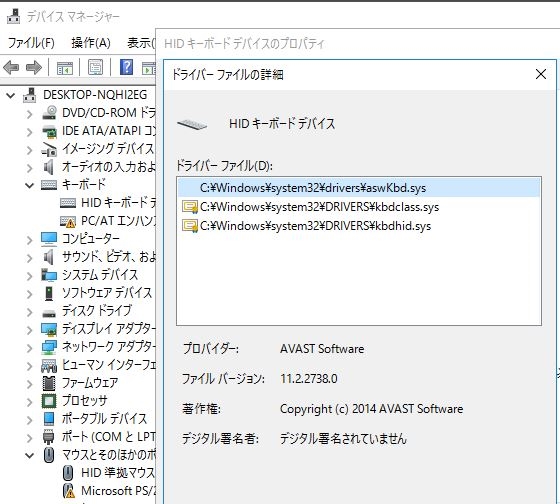Image resolution: width=560 pixels, height=504 pixels.
Task: Click the コンピューター monitor icon
Action: (49, 239)
